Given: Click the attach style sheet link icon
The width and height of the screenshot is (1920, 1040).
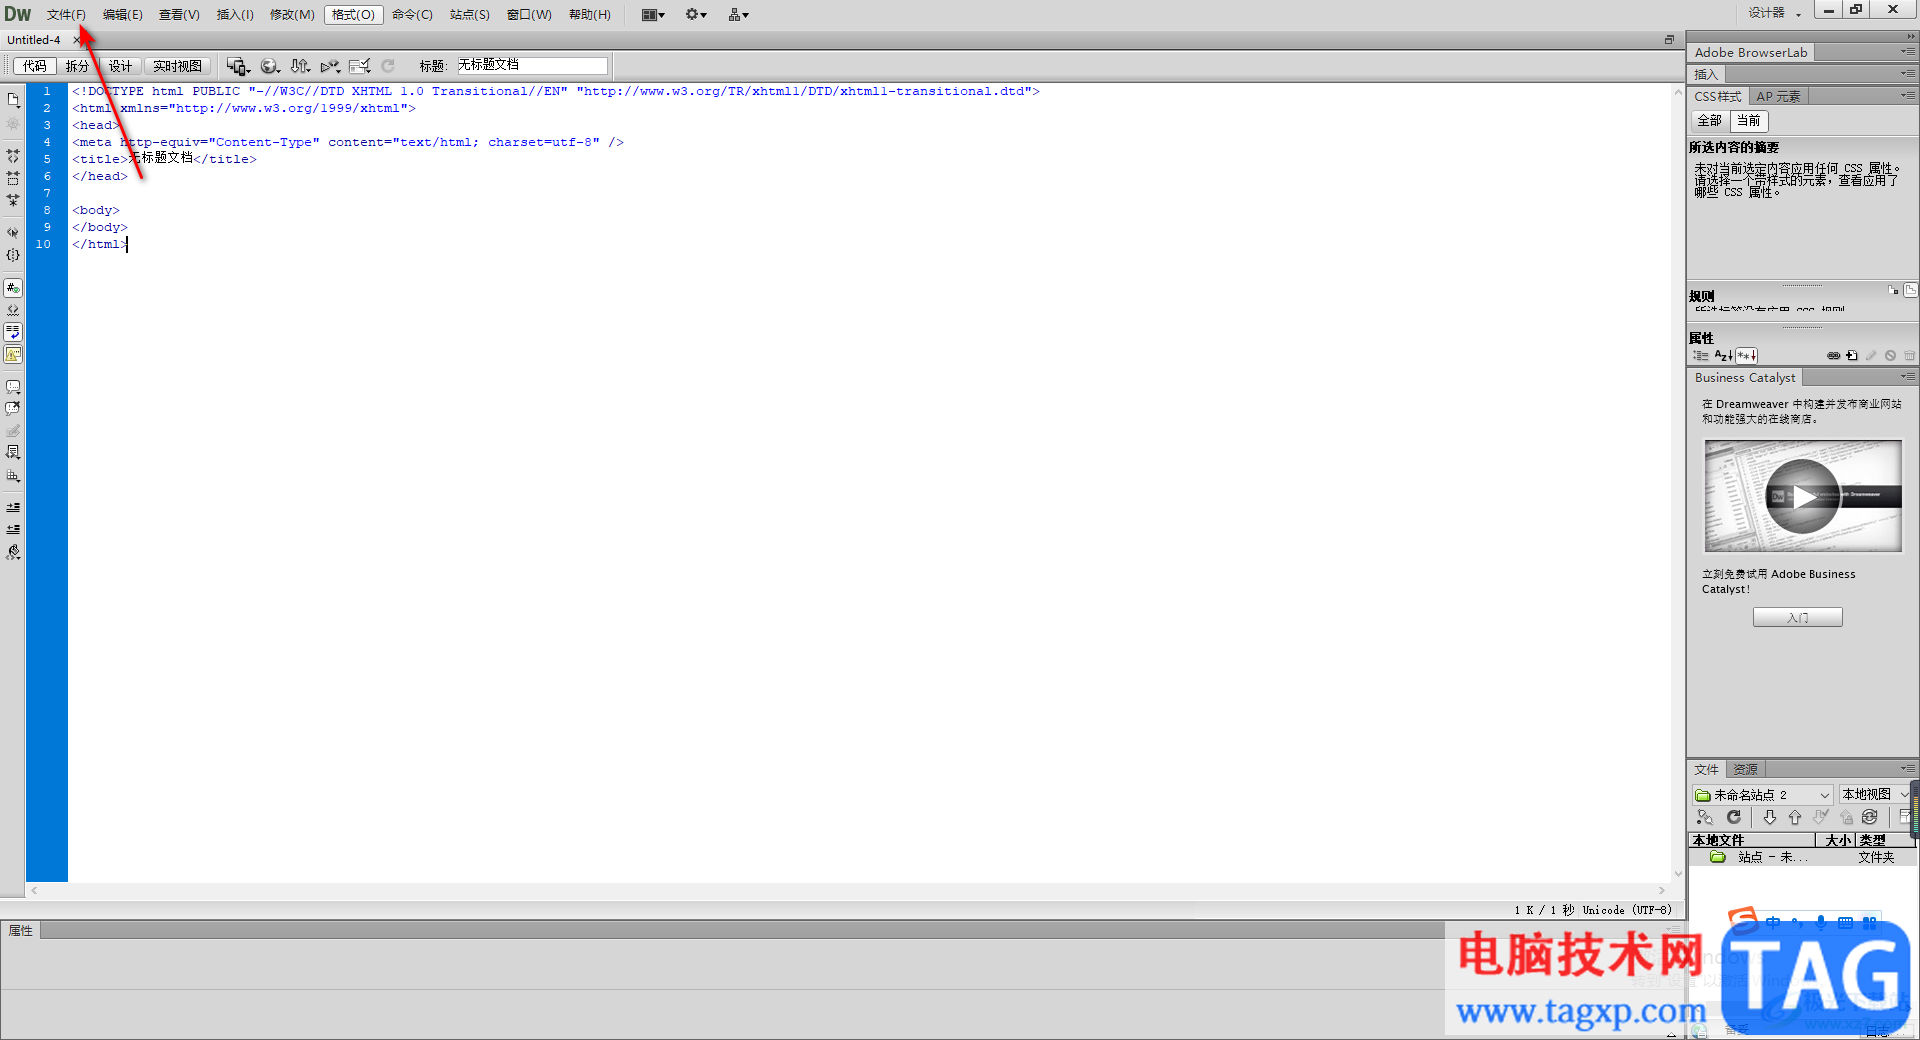Looking at the screenshot, I should 1833,356.
